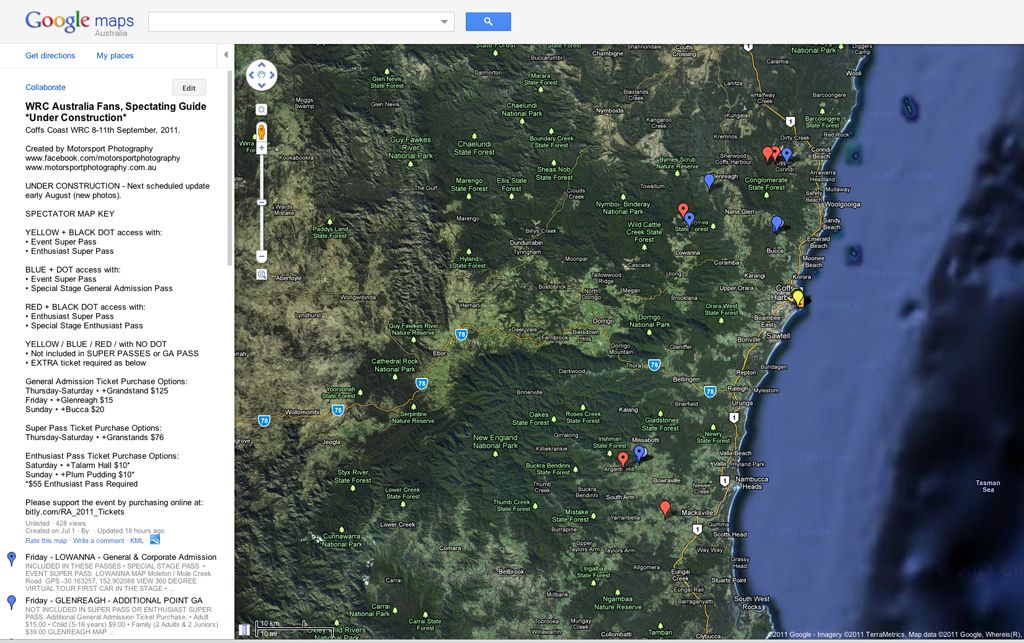The image size is (1024, 643).
Task: Click the map title "WRC Australia Fans, Spectating Guide"
Action: point(116,106)
